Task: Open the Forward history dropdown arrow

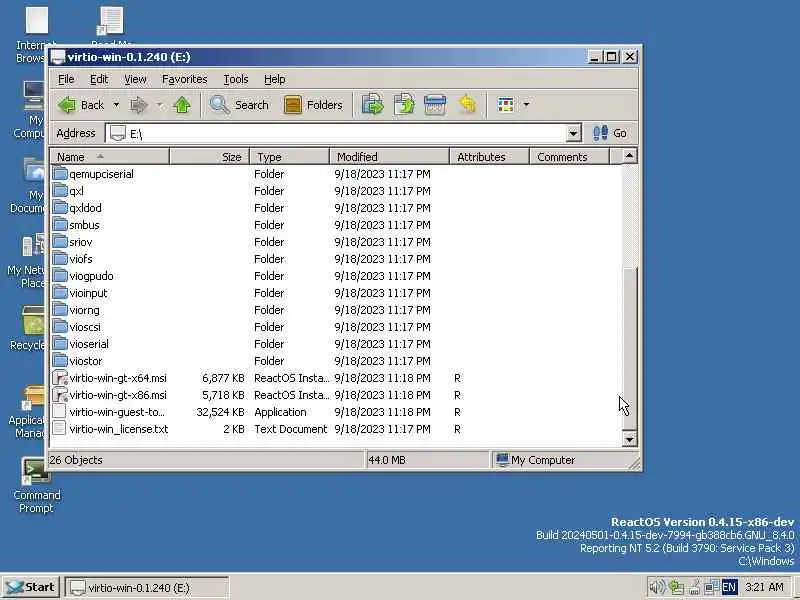Action: [x=160, y=105]
